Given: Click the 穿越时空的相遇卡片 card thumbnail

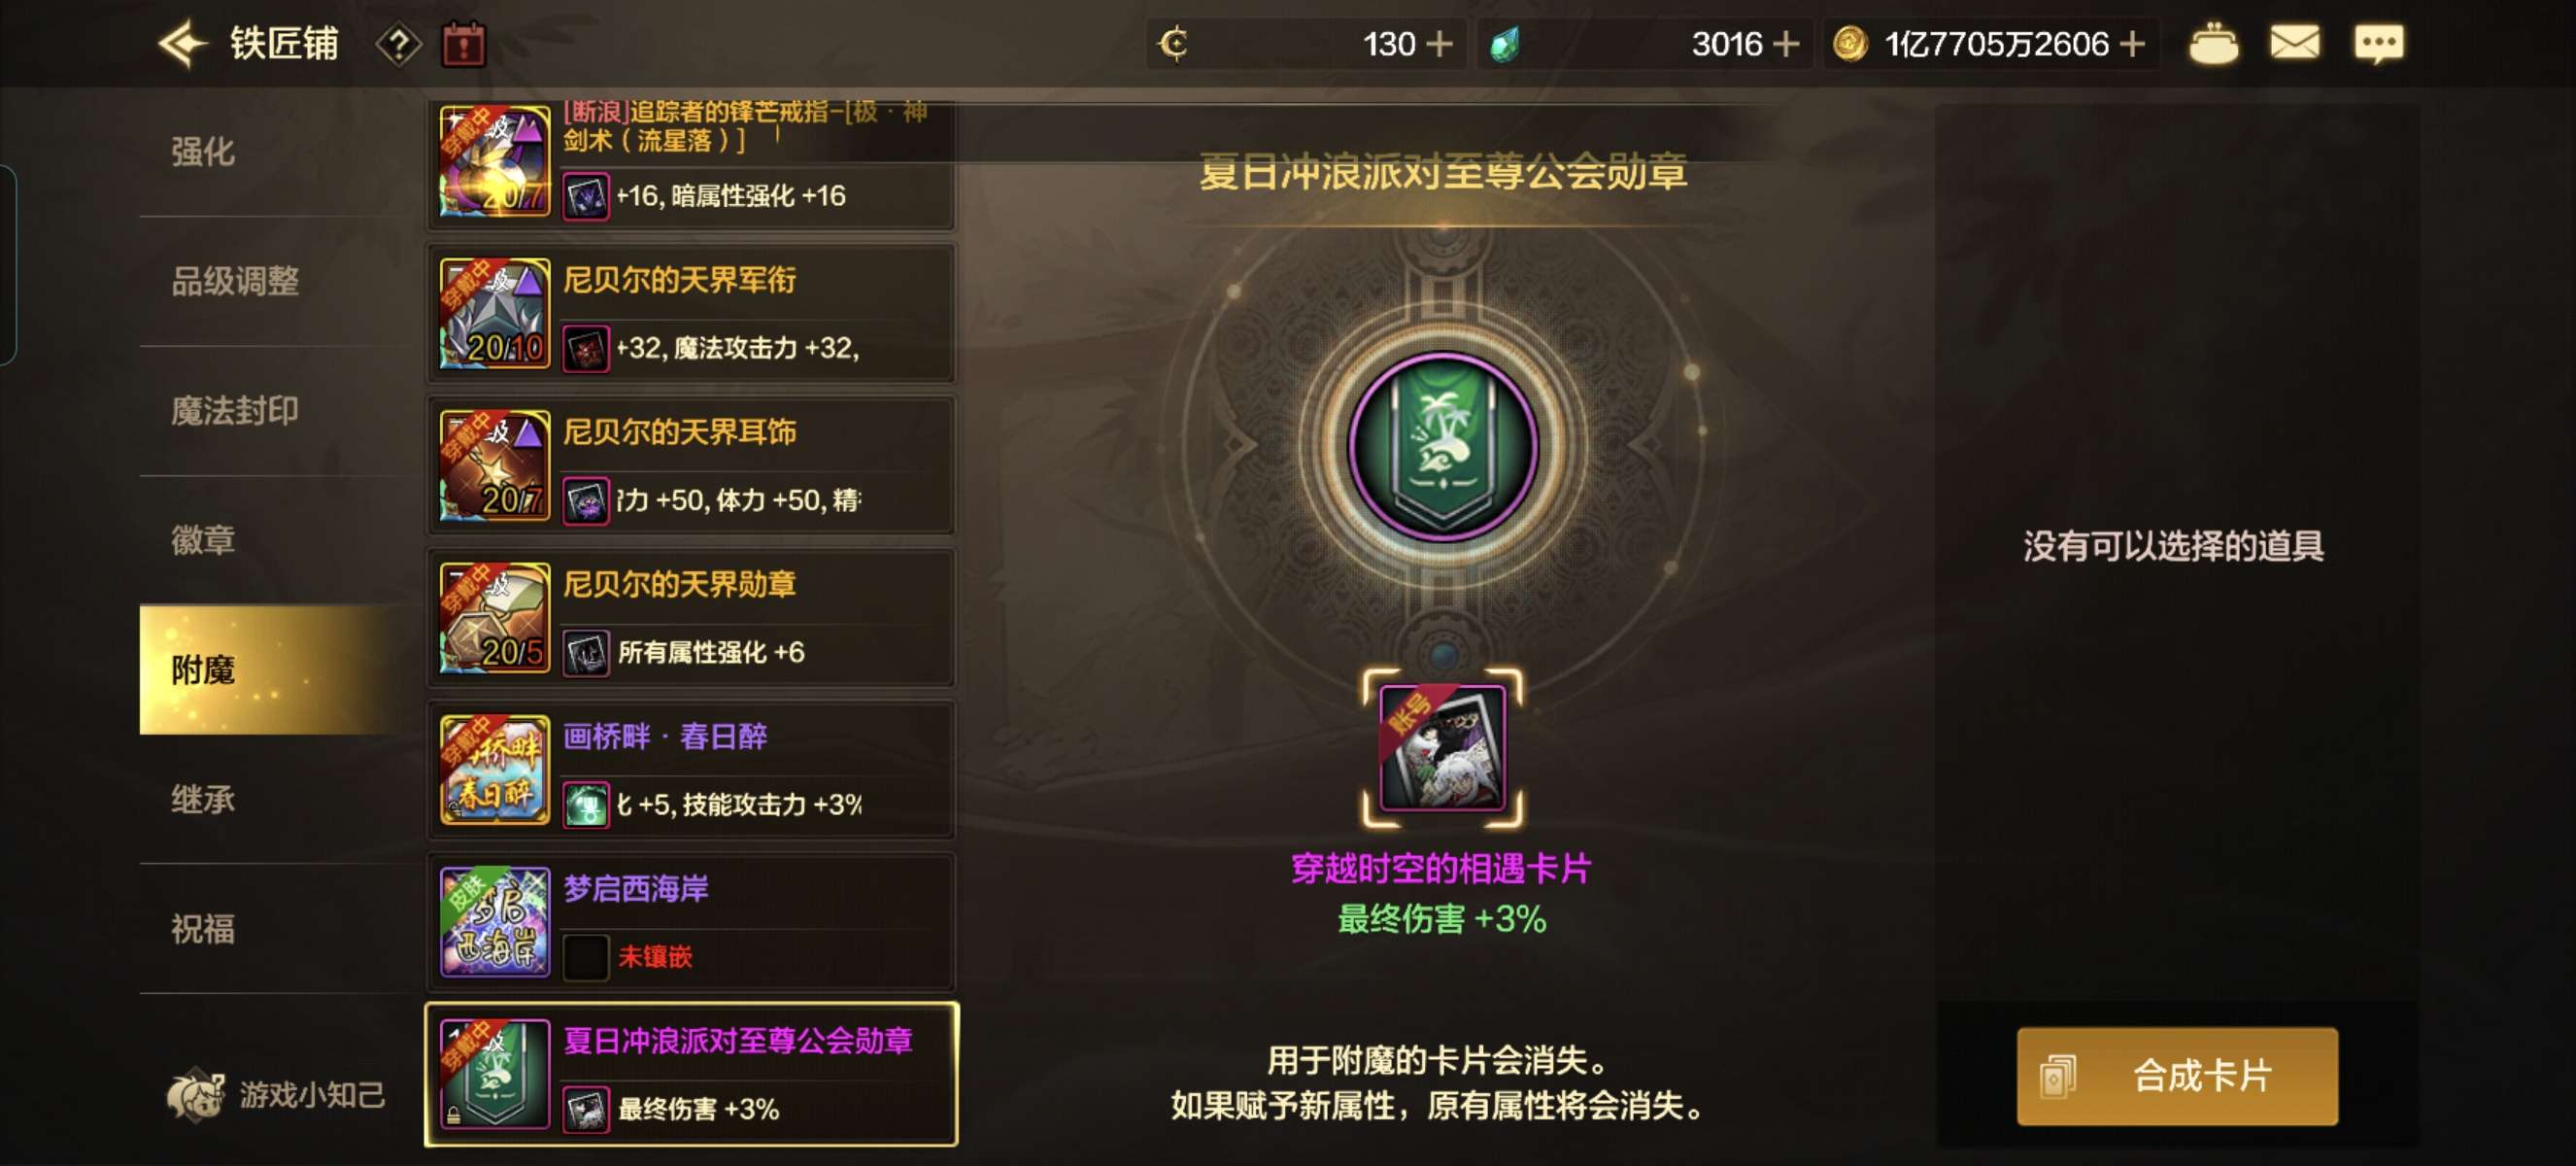Looking at the screenshot, I should pyautogui.click(x=1442, y=748).
